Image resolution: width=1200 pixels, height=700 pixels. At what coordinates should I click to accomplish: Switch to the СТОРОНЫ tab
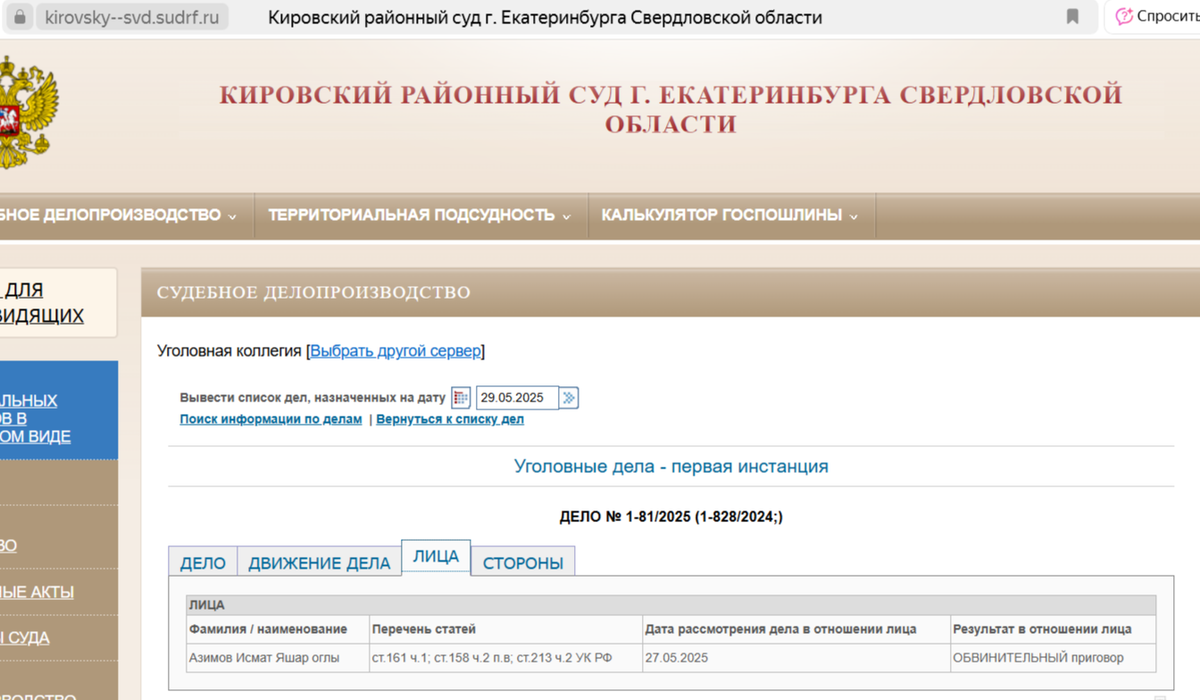tap(523, 562)
